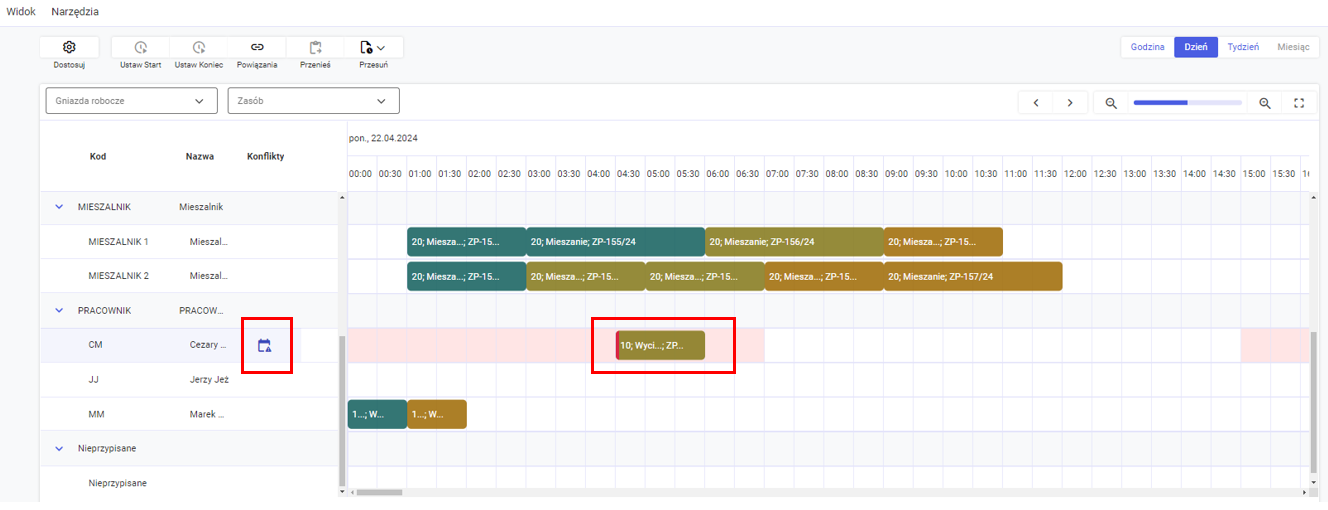Zoom out with the minus magnifier
The width and height of the screenshot is (1328, 510).
(1111, 103)
